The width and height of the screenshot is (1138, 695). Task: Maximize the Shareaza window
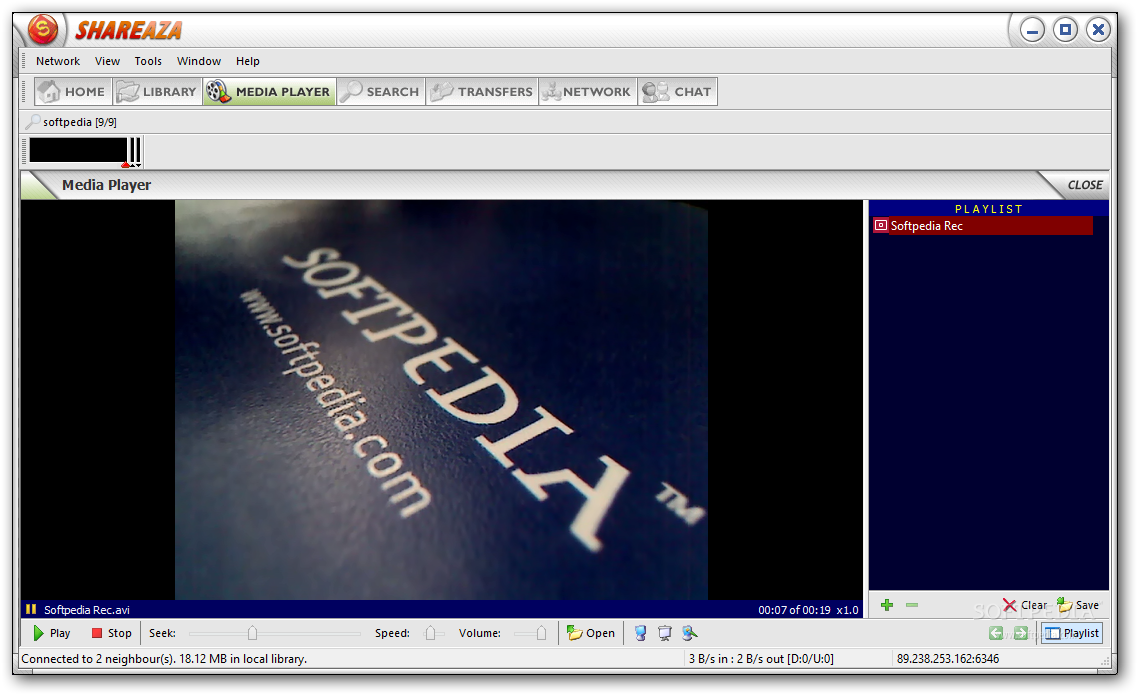(x=1065, y=30)
